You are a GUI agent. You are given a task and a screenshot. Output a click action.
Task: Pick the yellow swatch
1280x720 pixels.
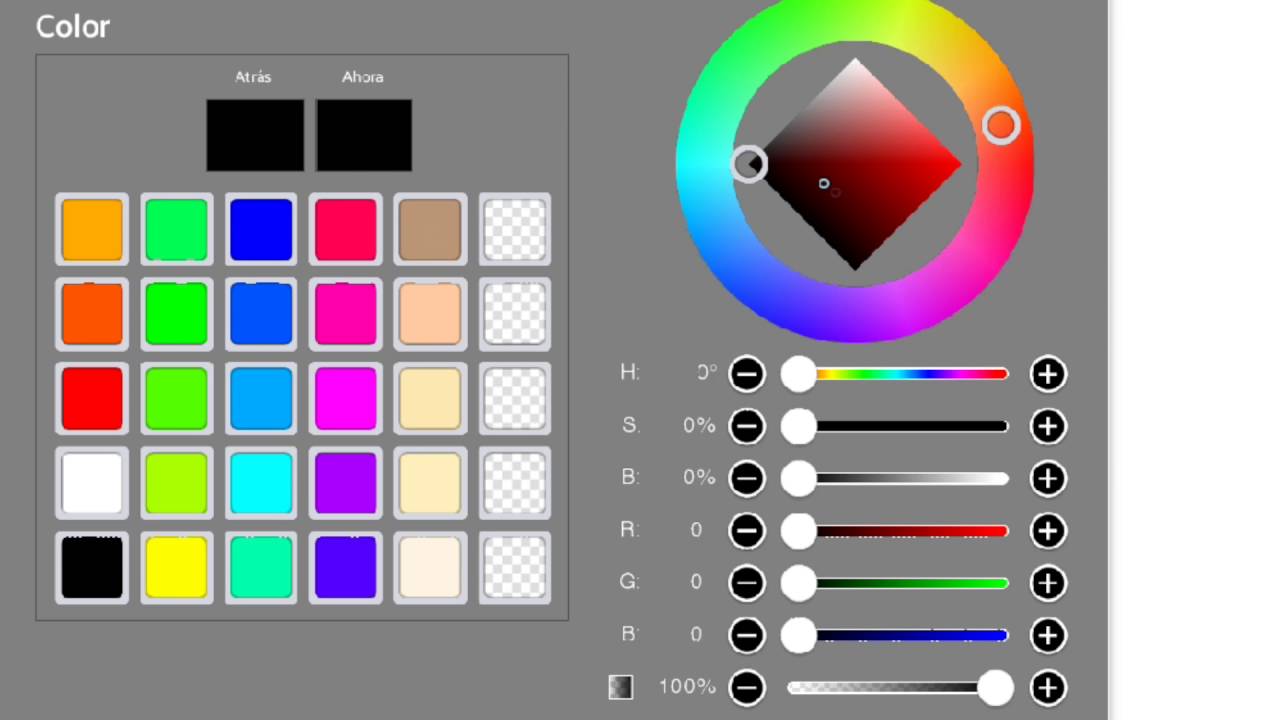tap(177, 567)
